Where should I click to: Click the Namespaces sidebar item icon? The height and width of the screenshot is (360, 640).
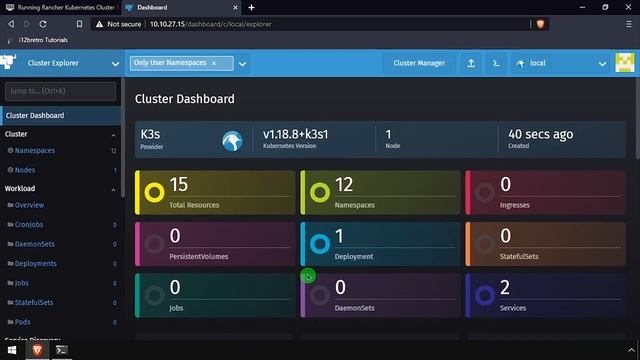[10, 151]
